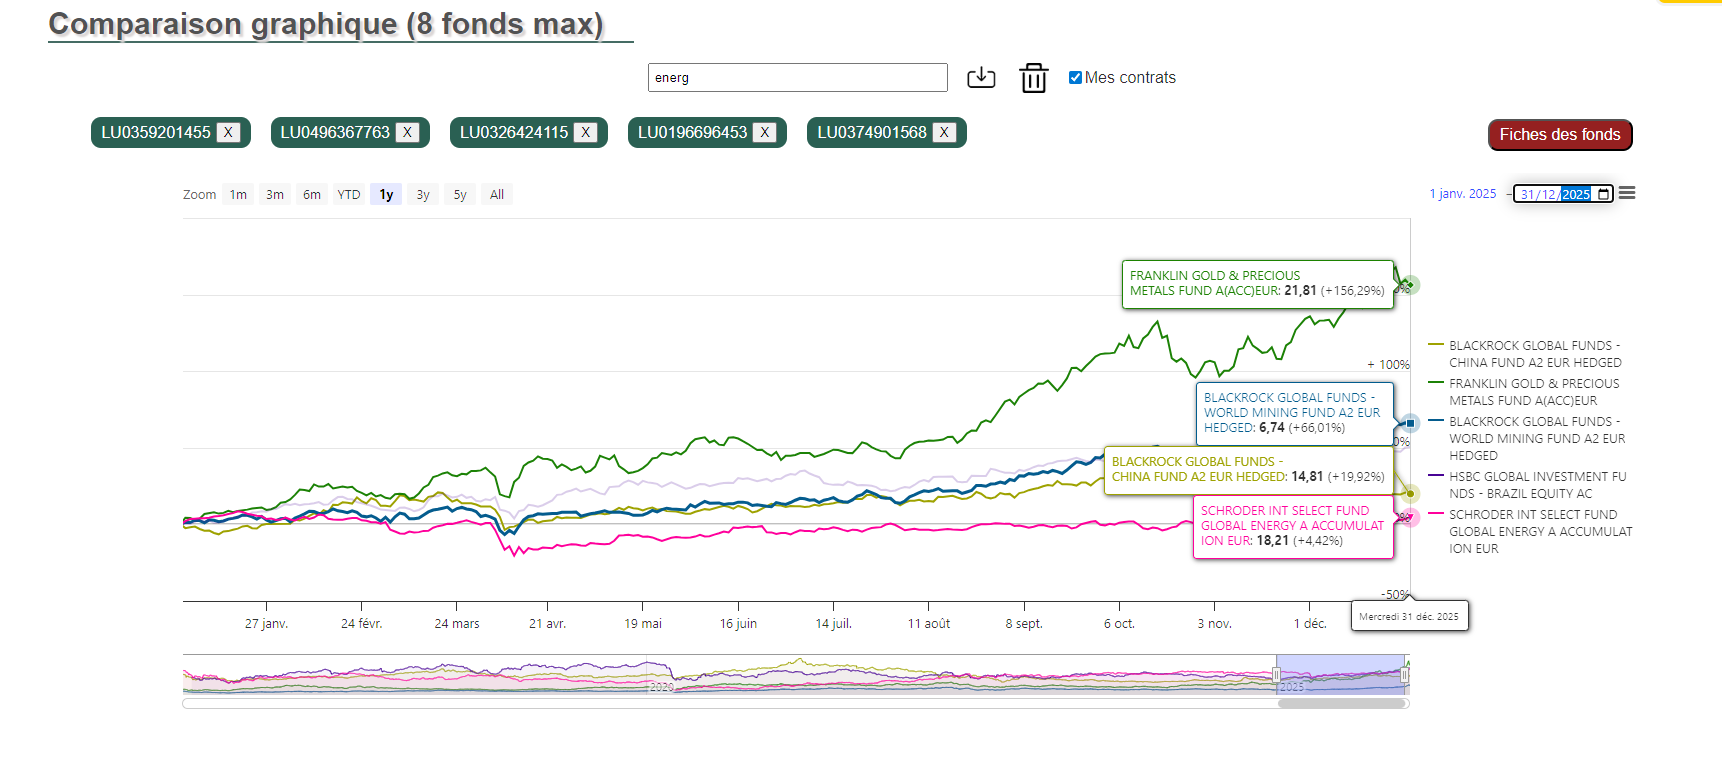
Task: Remove fund LU0326424115 via X icon
Action: click(586, 133)
